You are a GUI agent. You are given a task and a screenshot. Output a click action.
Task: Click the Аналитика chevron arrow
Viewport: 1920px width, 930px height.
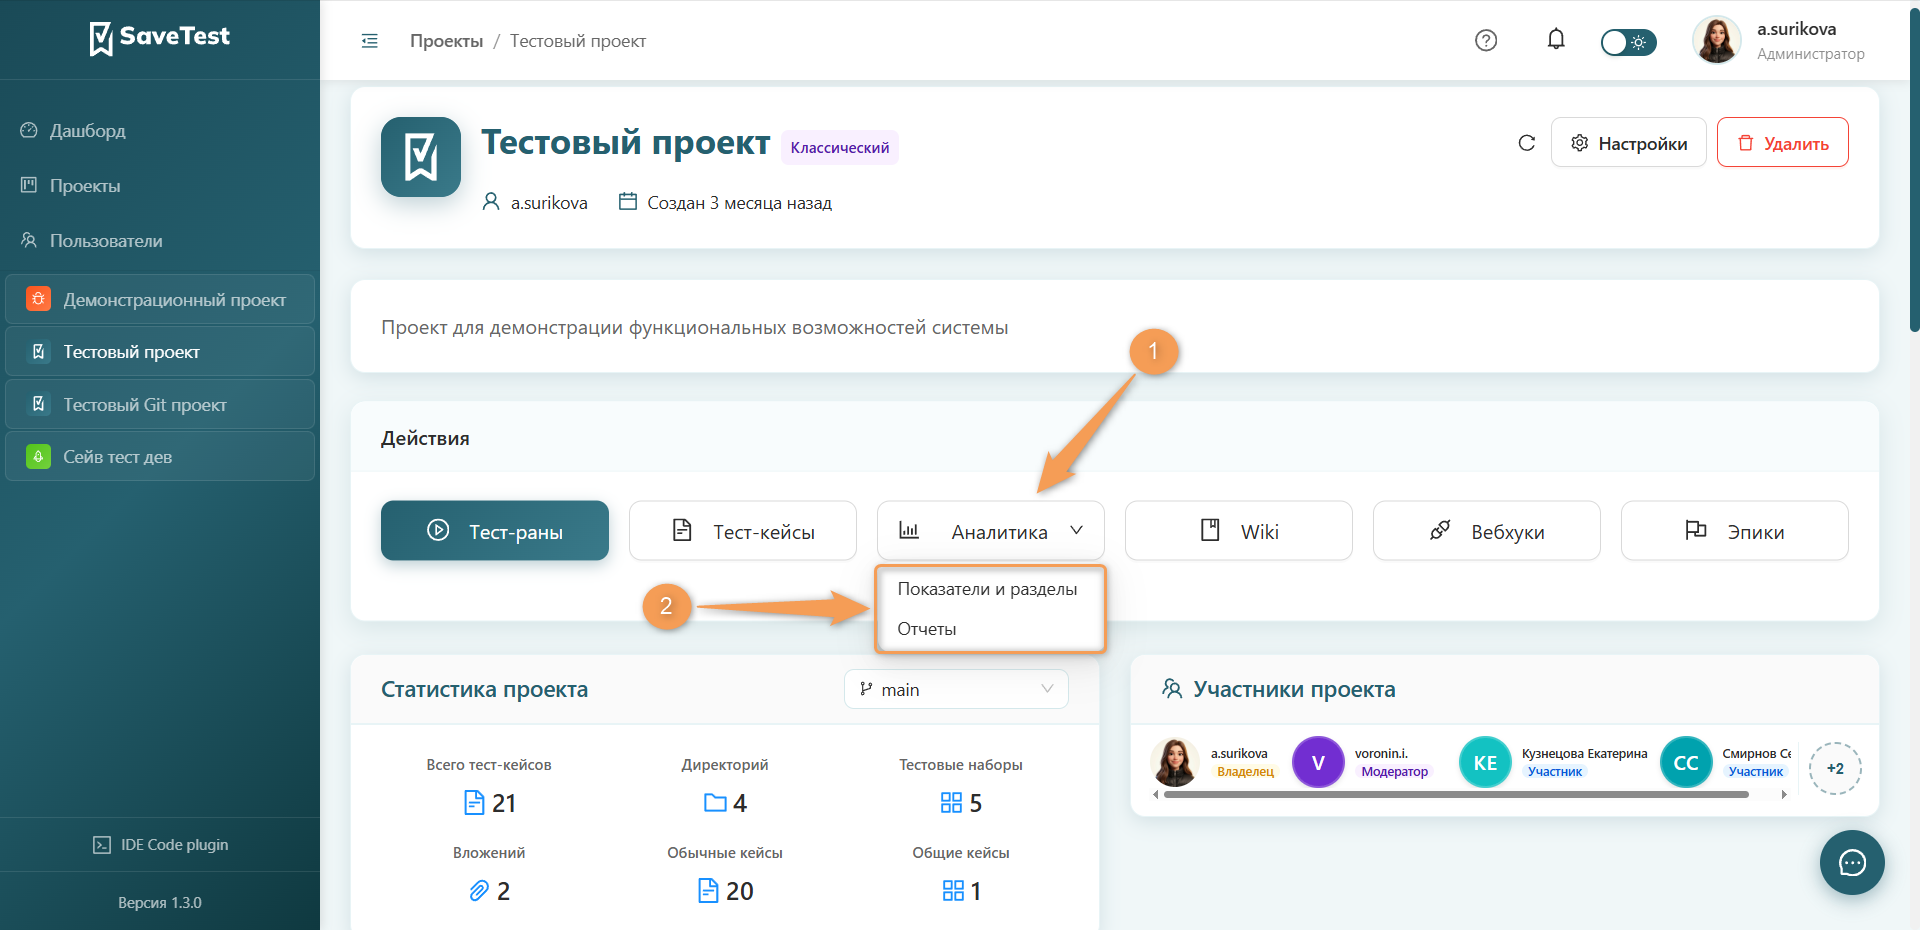coord(1076,531)
